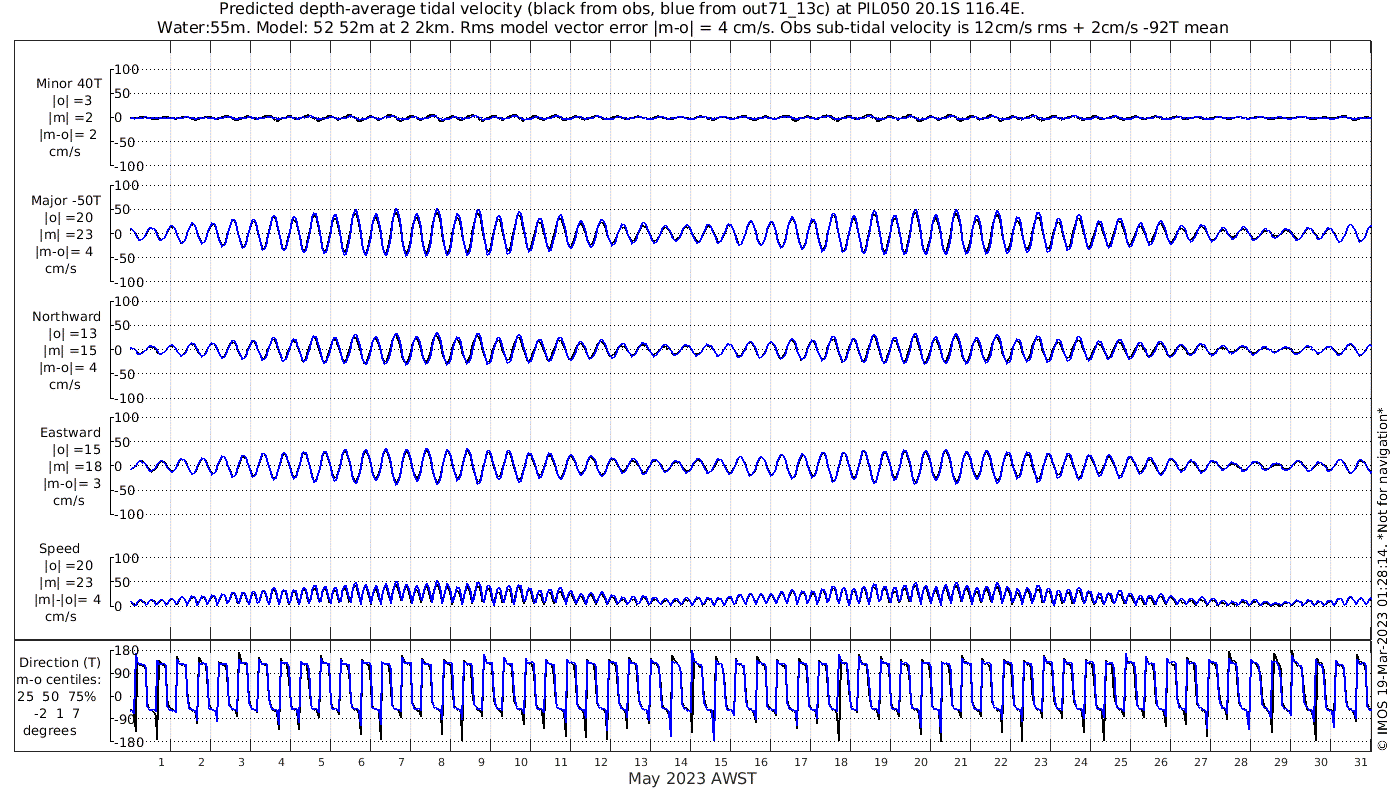Click the Eastward panel label

pos(70,432)
